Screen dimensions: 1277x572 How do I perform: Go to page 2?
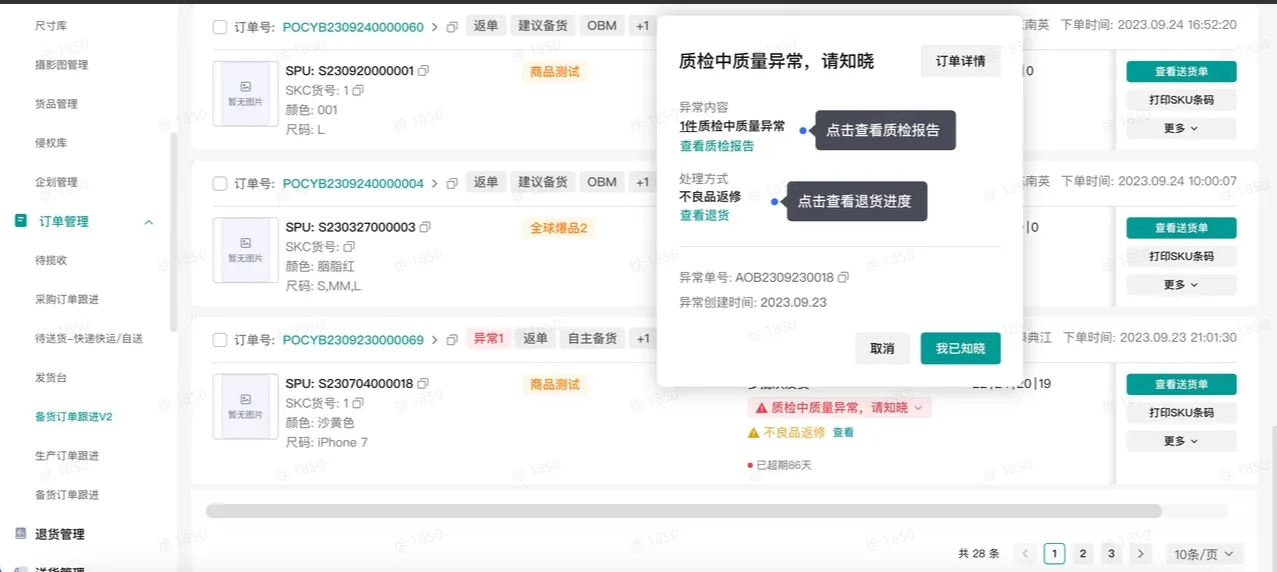tap(1083, 554)
